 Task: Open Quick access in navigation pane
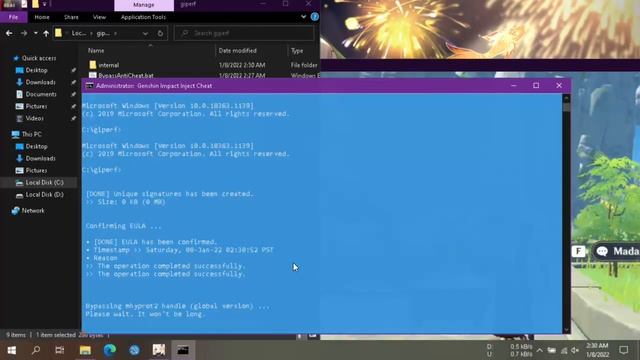[39, 58]
